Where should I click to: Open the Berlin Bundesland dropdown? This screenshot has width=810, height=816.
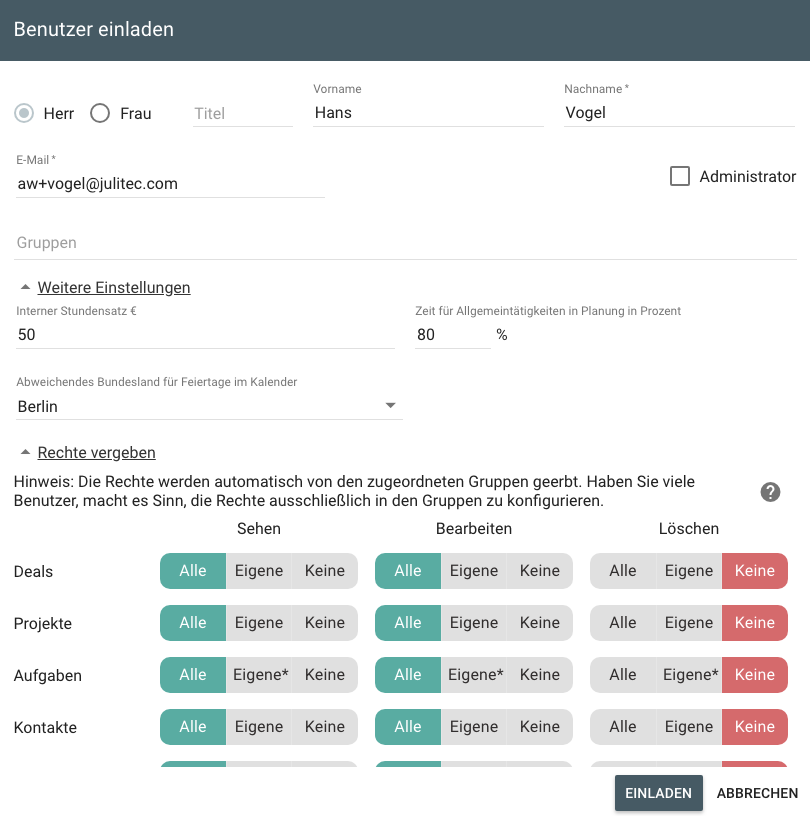click(209, 406)
